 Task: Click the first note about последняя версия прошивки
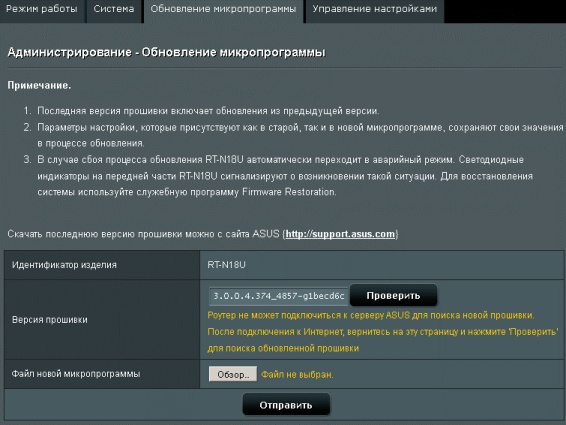pyautogui.click(x=208, y=111)
